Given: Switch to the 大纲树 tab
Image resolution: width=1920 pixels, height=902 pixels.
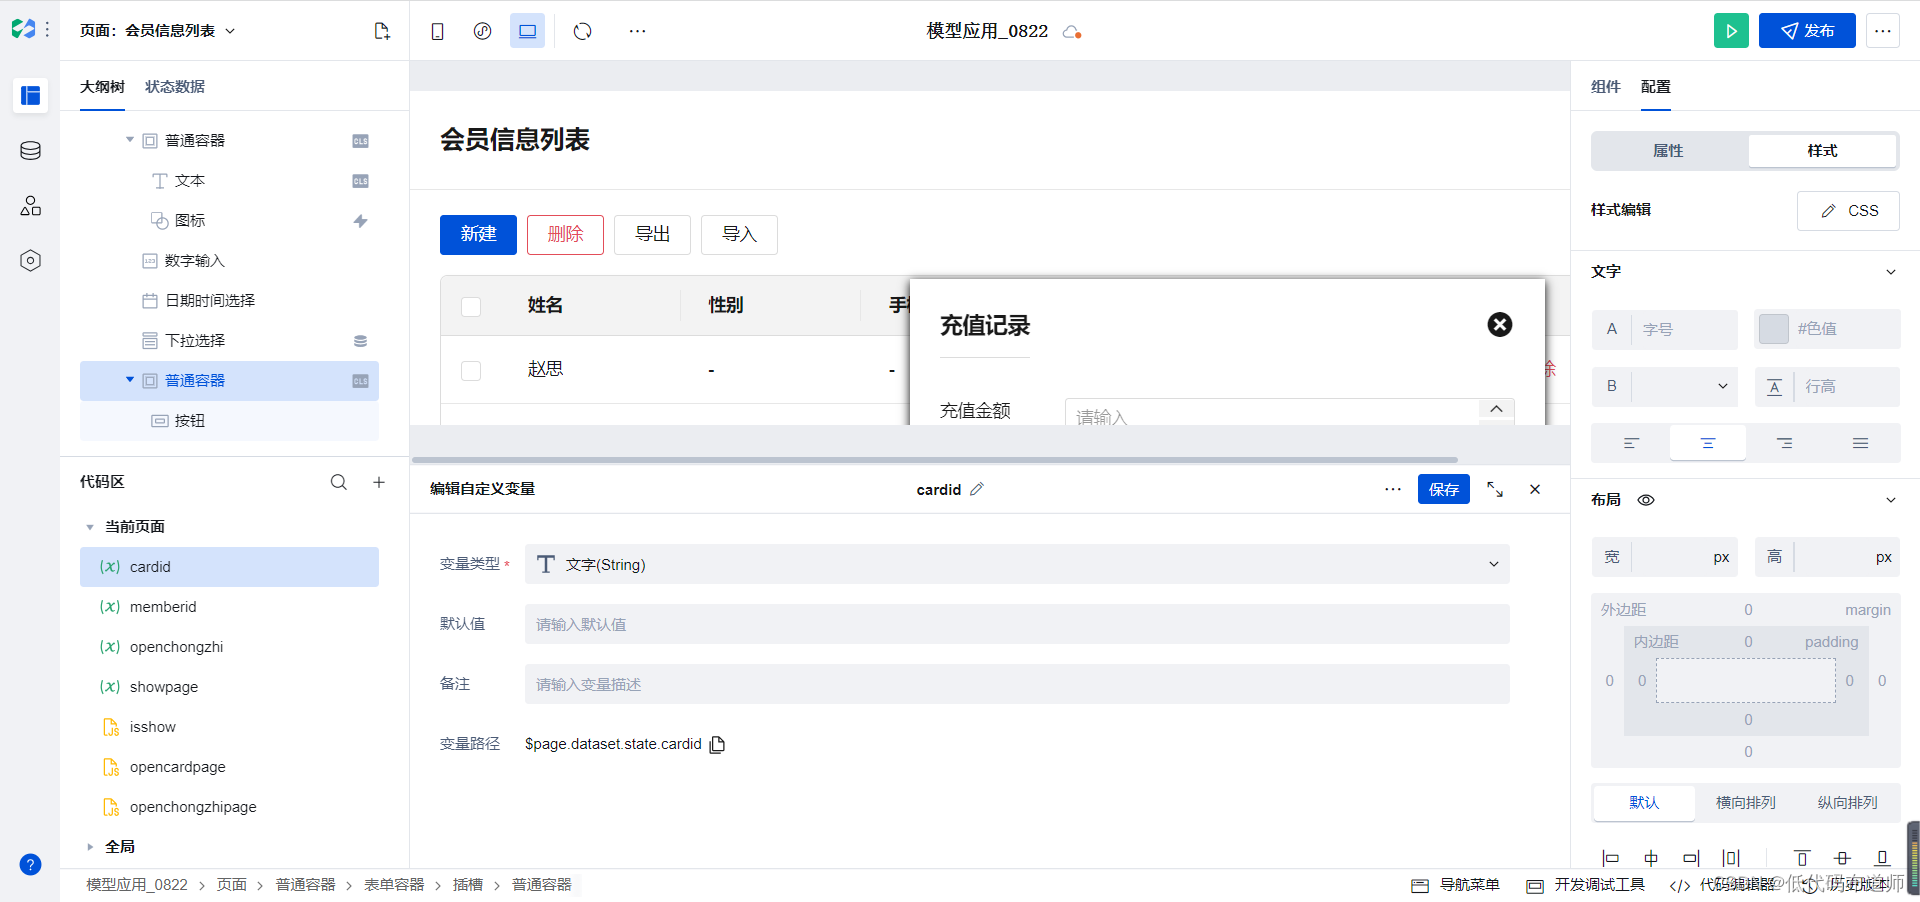Looking at the screenshot, I should point(102,87).
